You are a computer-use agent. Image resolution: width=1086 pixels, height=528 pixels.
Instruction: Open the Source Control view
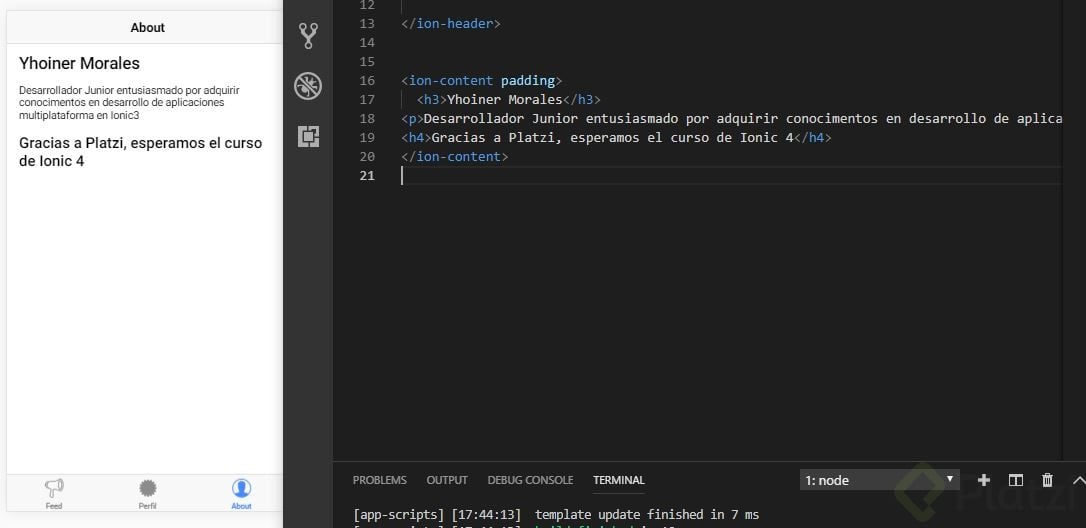point(308,36)
